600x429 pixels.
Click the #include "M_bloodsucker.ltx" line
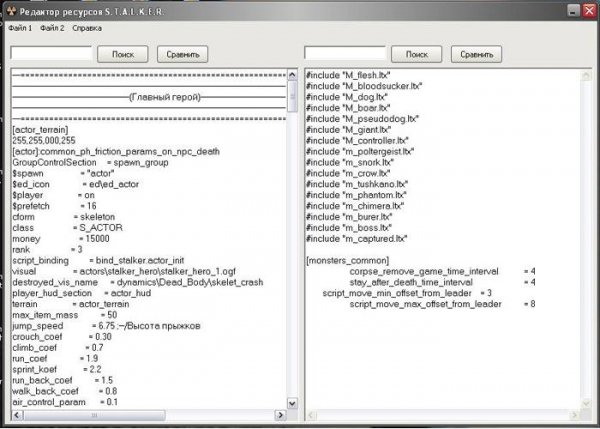click(364, 86)
